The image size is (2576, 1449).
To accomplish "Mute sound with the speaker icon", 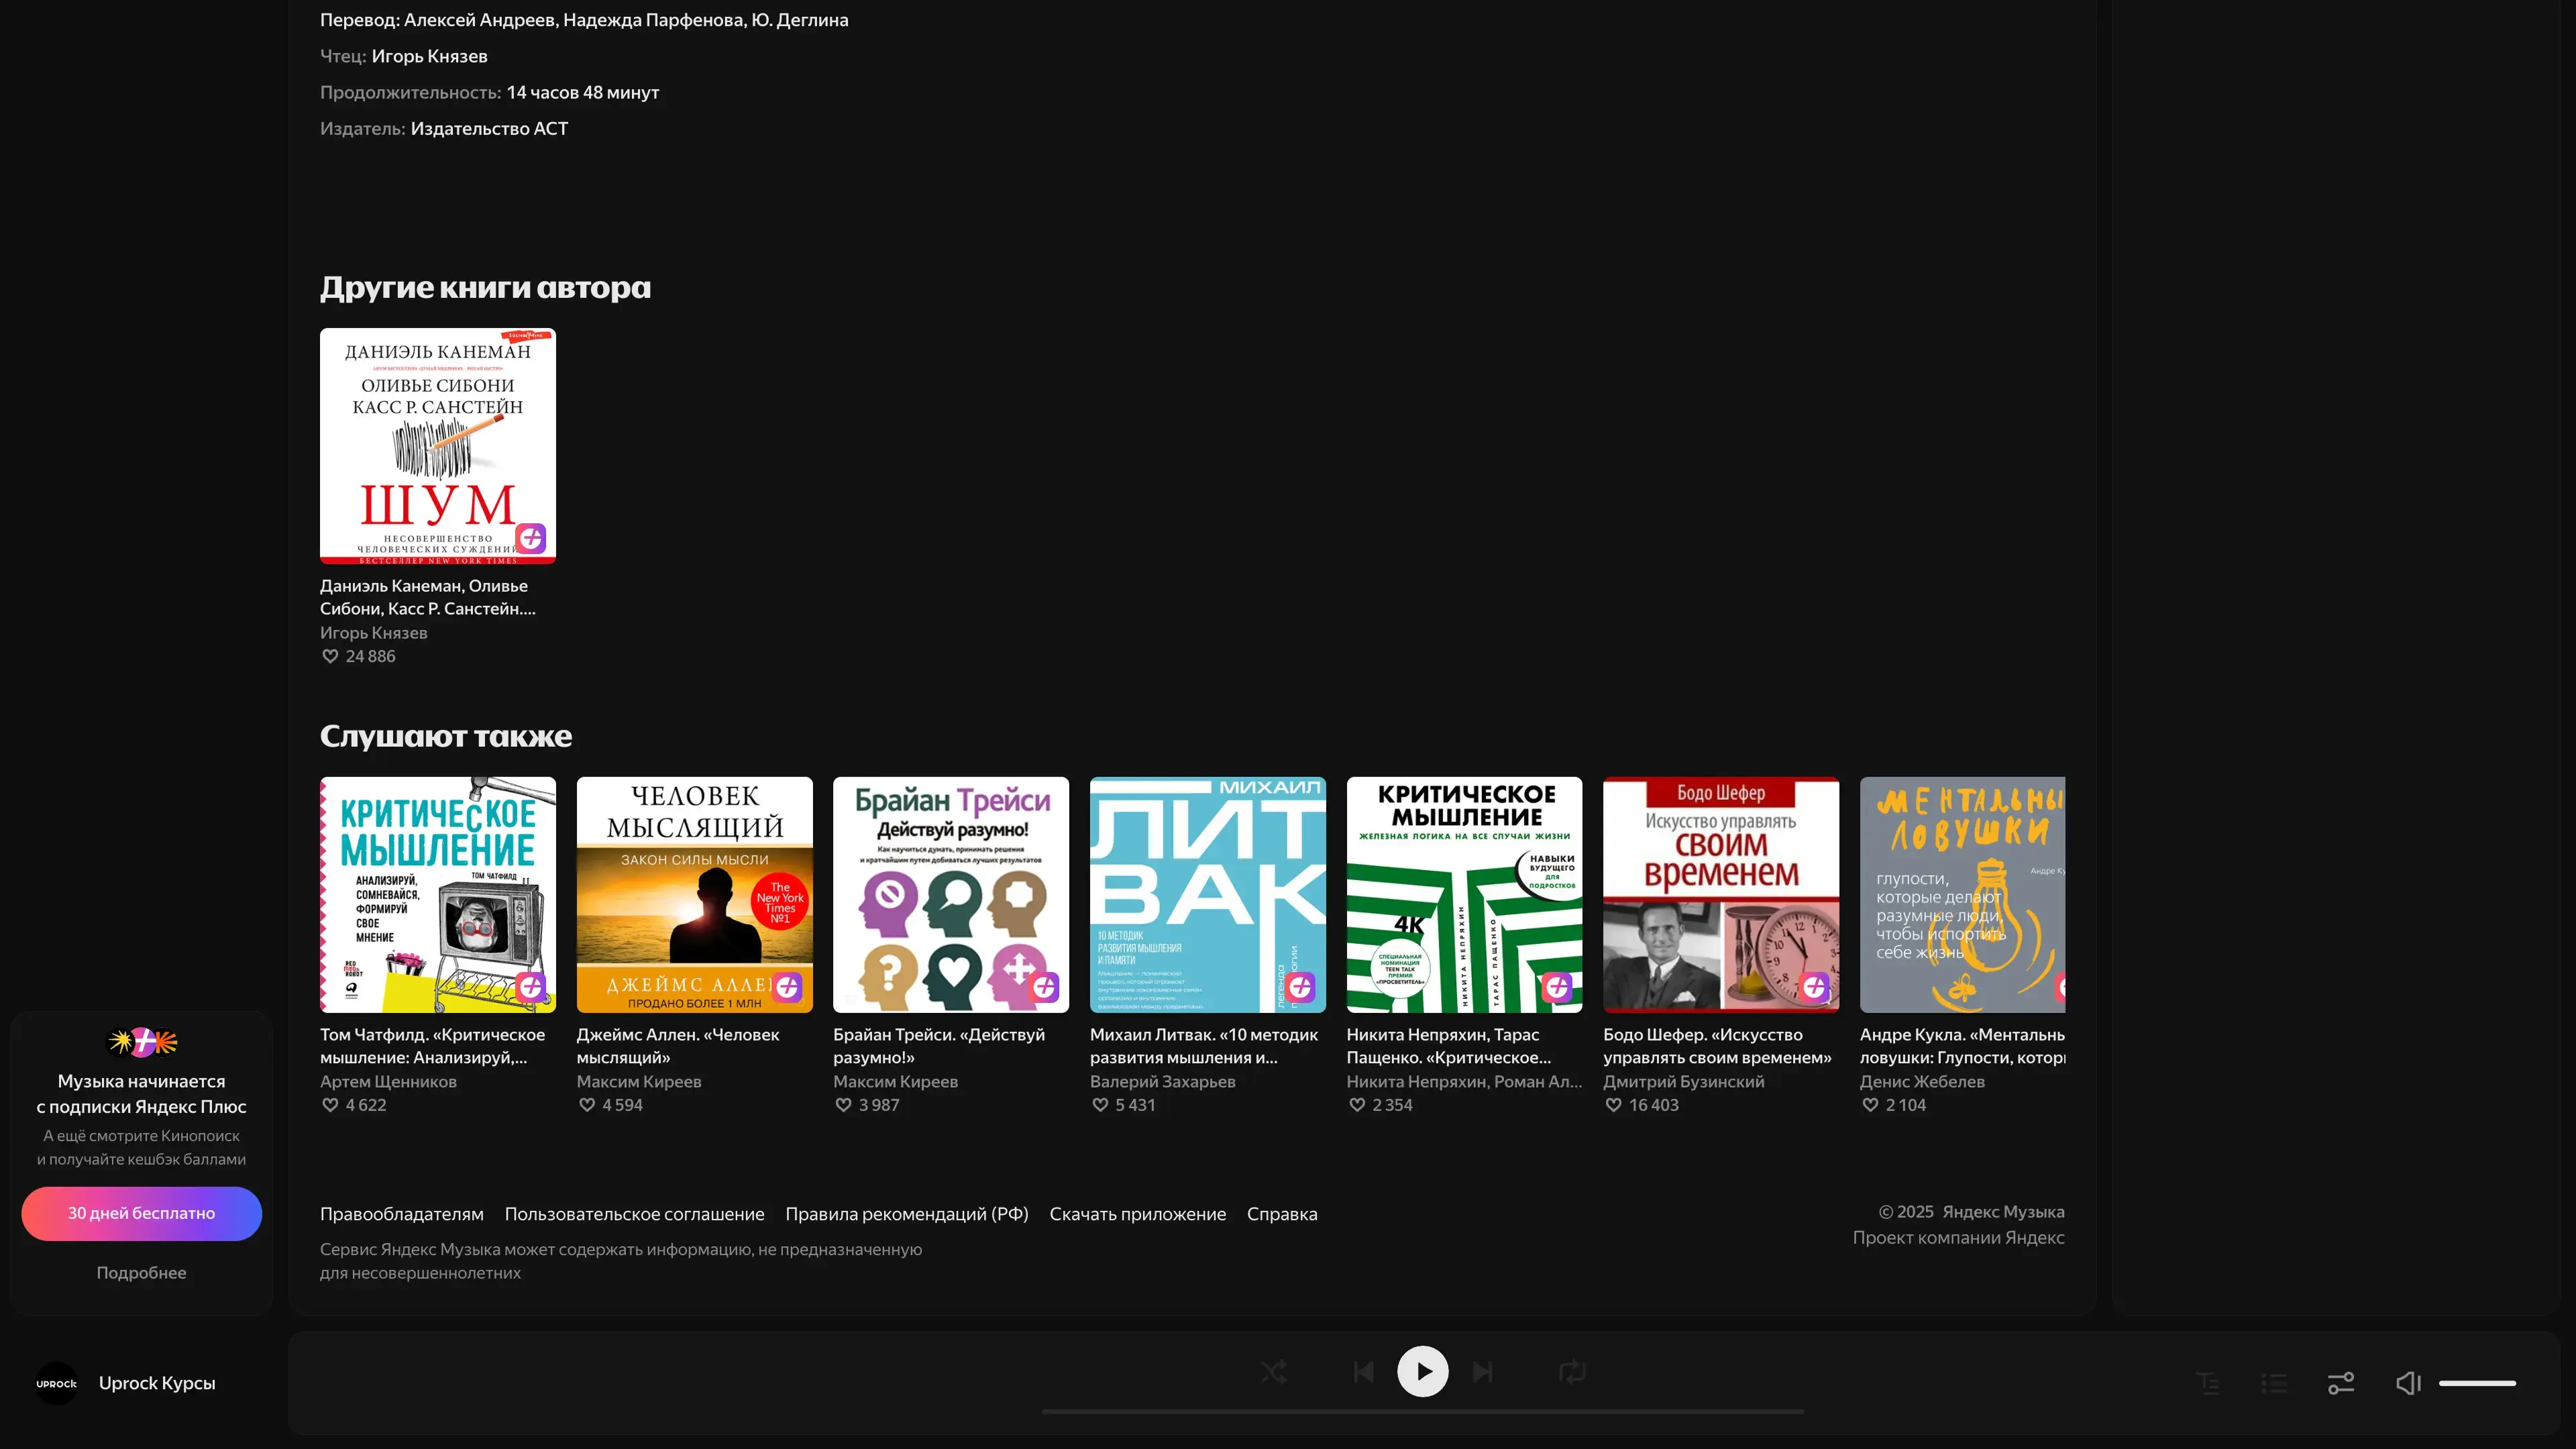I will click(x=2408, y=1383).
